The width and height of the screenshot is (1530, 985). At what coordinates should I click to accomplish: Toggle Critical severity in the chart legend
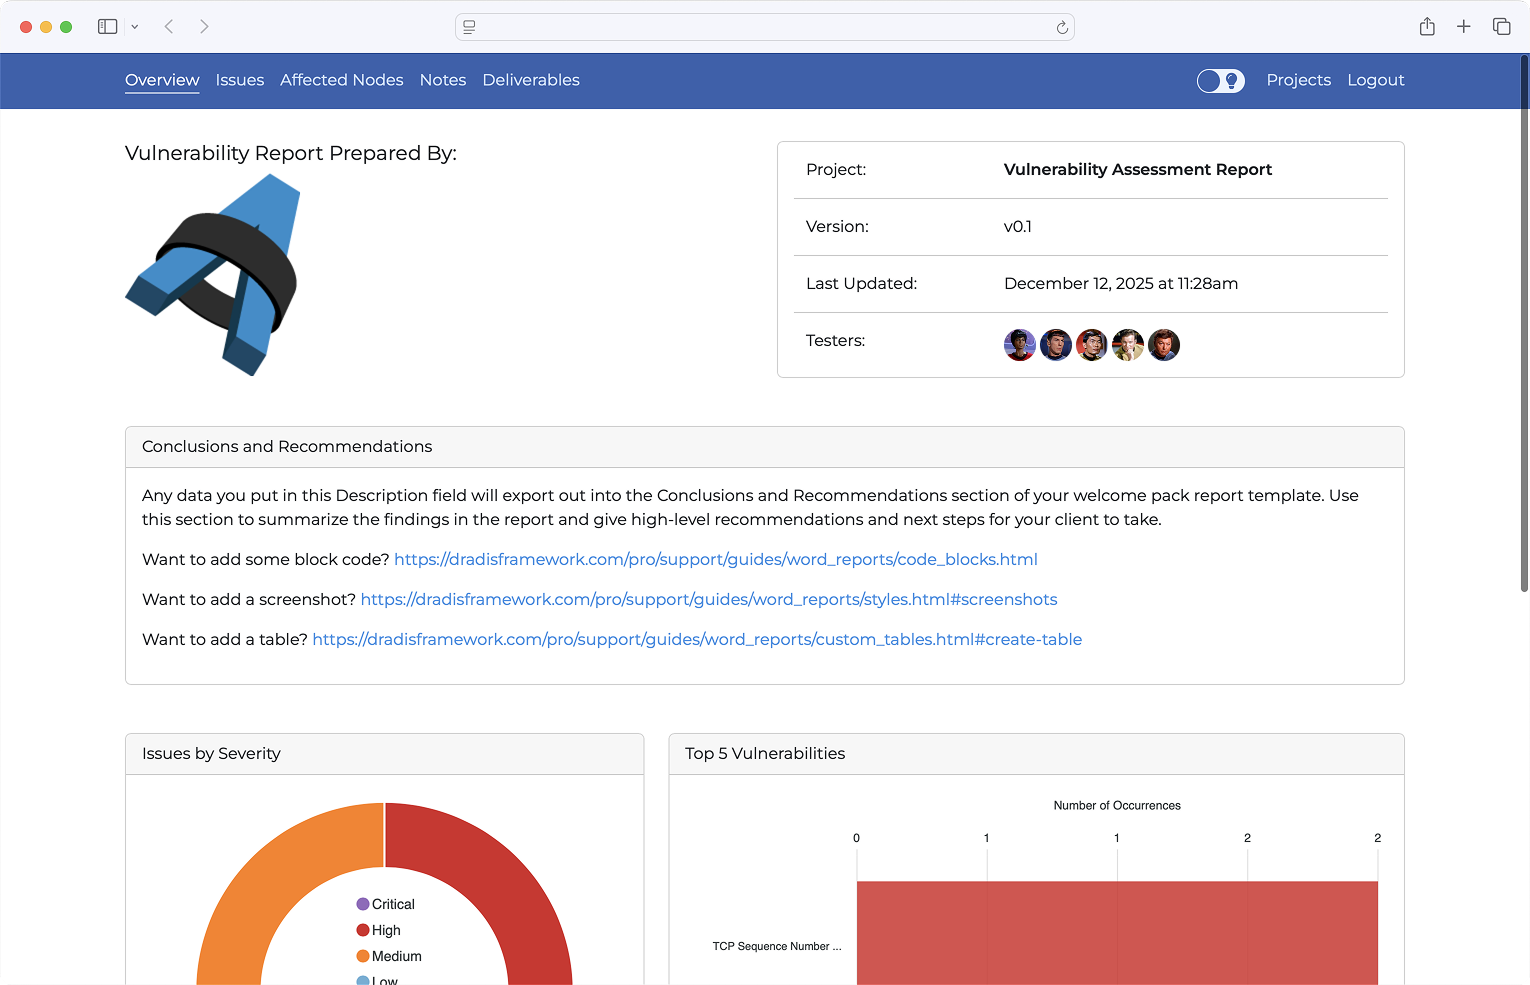(385, 904)
